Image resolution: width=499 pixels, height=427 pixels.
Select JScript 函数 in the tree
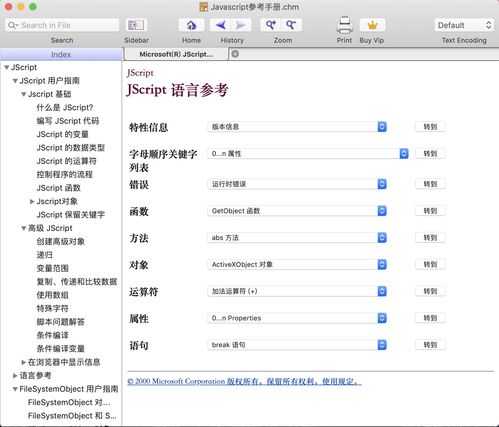[58, 188]
